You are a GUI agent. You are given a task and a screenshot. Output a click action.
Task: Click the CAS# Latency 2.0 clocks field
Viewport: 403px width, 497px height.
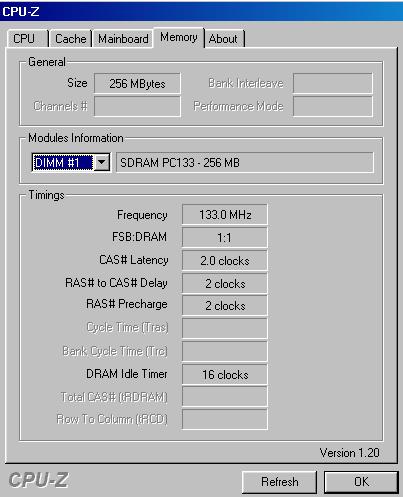(225, 261)
